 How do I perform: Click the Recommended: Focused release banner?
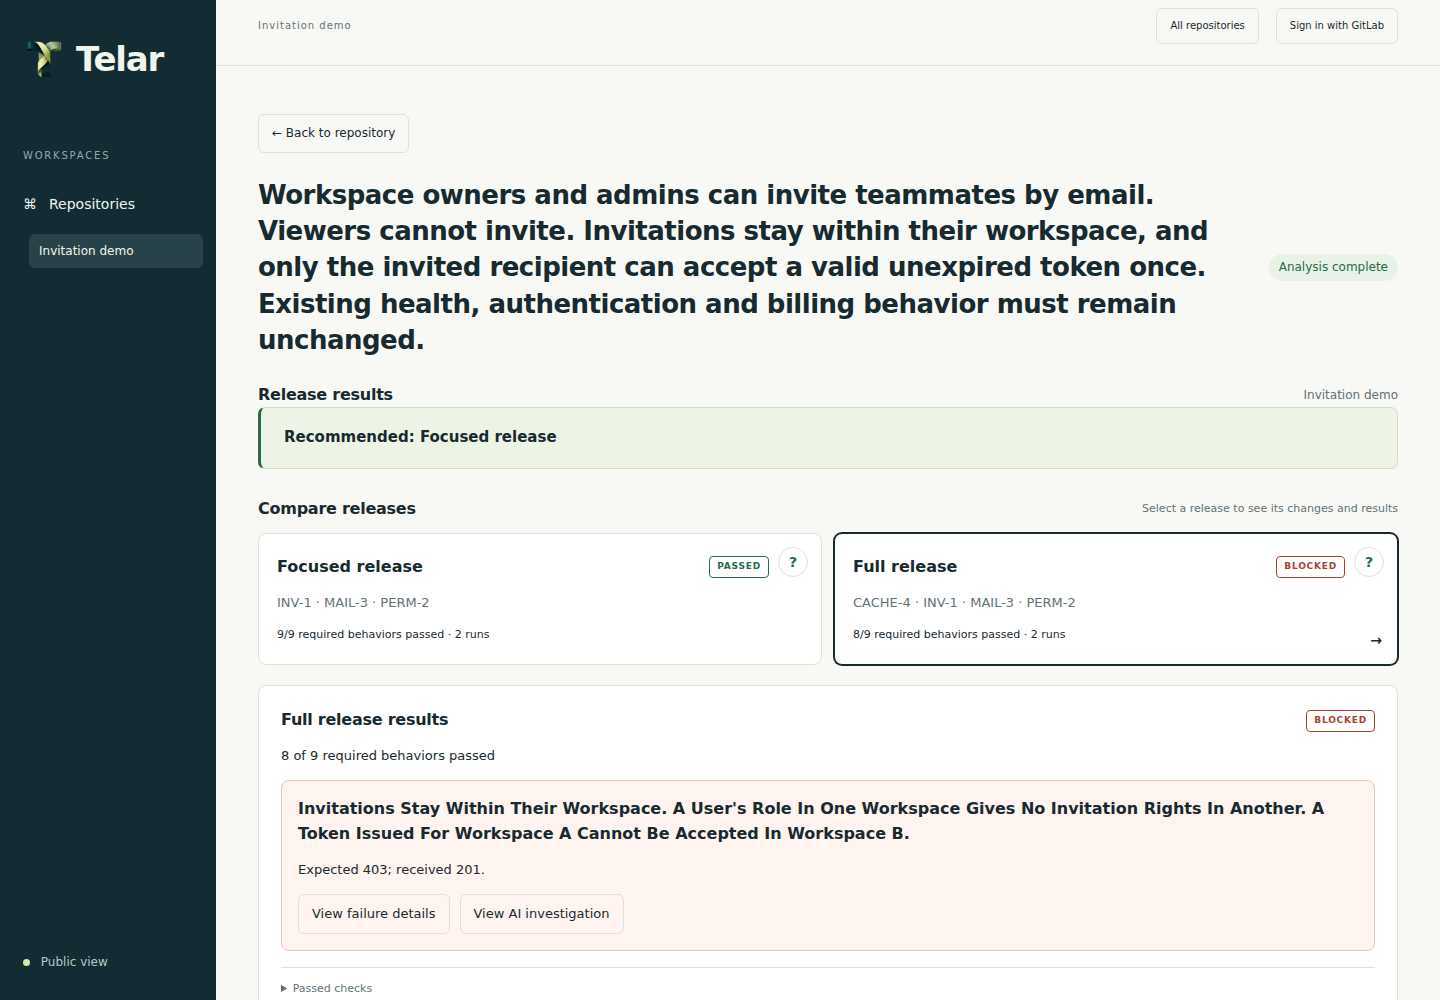(x=828, y=438)
